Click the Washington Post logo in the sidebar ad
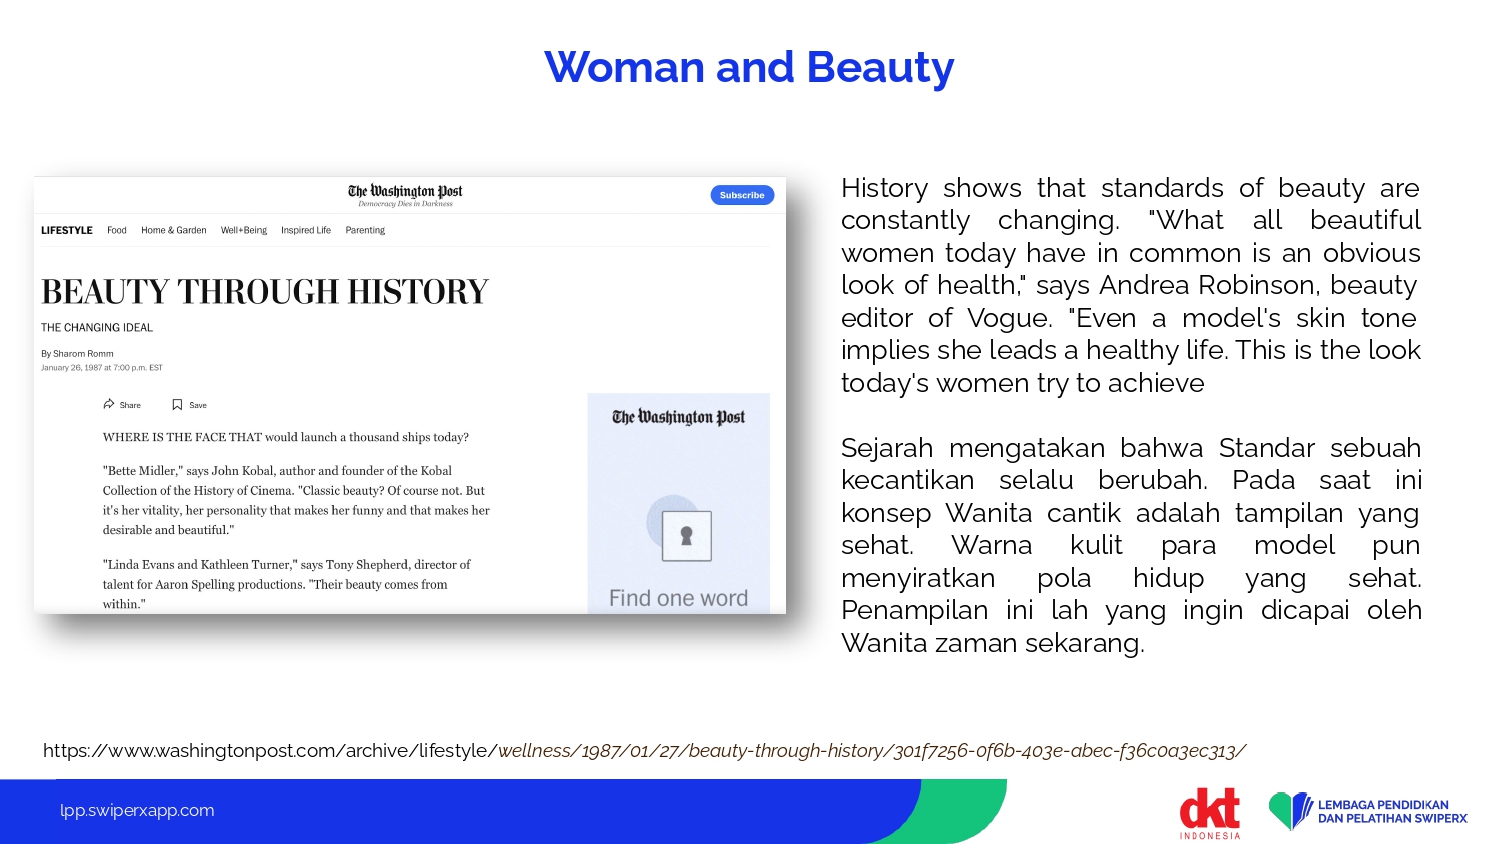1500x844 pixels. tap(678, 417)
